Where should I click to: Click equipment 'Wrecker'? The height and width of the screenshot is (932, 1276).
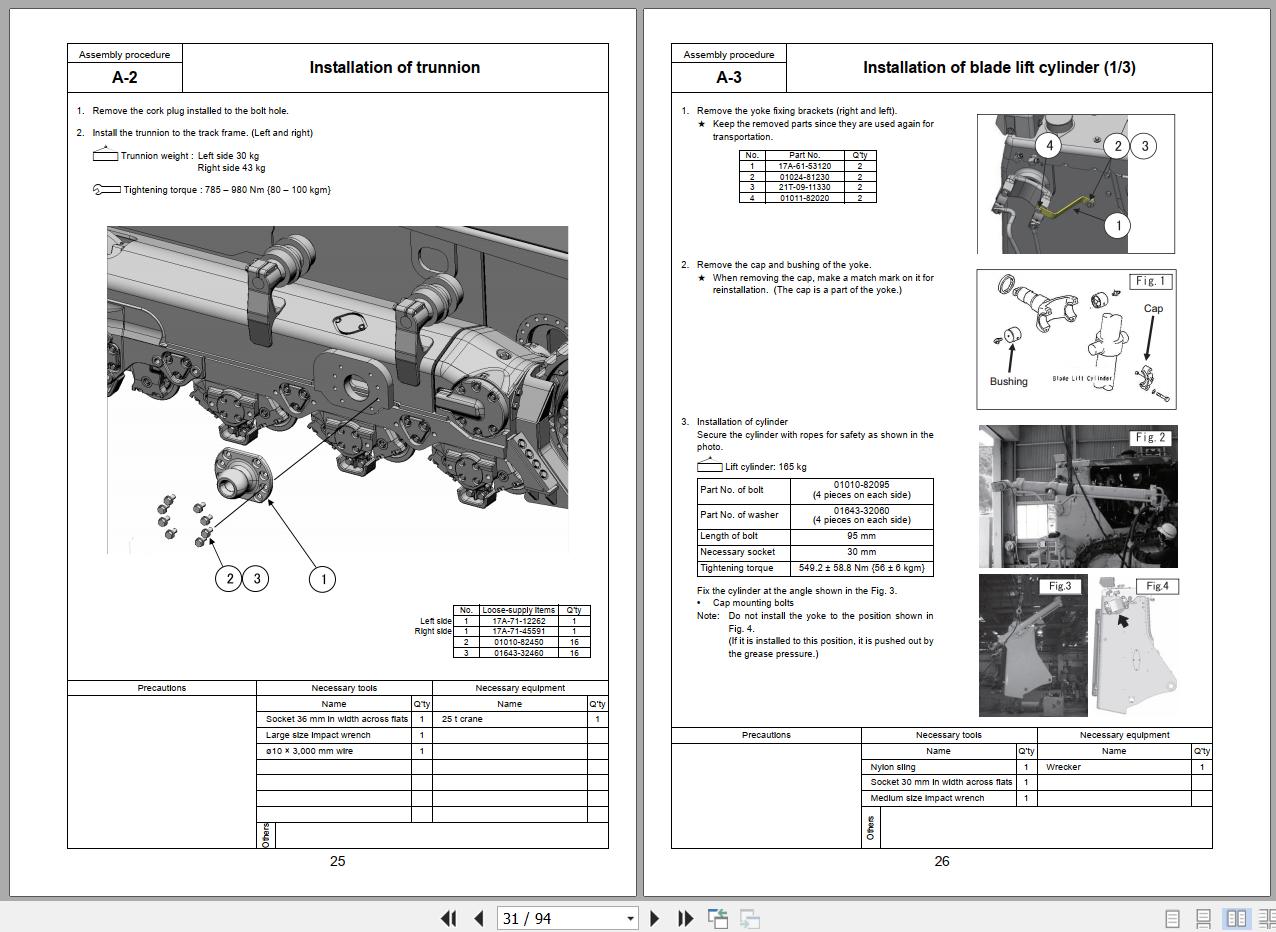pos(1063,767)
